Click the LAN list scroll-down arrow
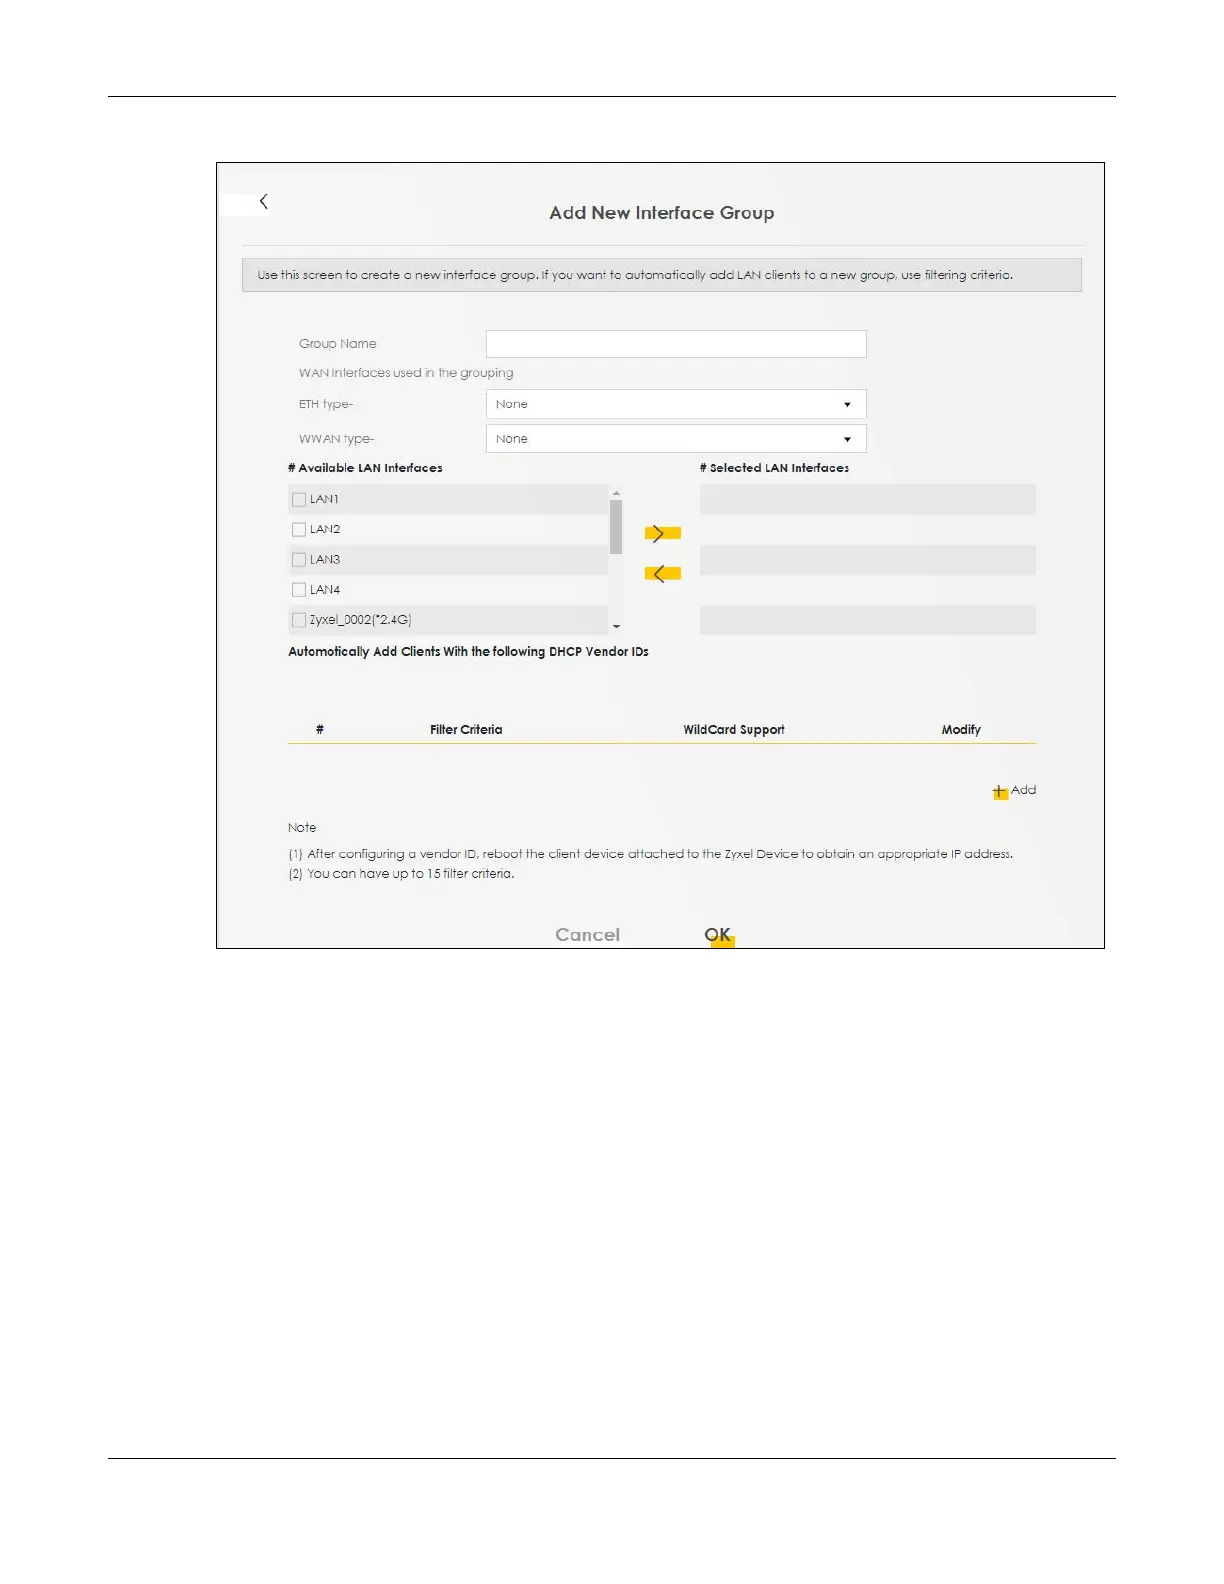This screenshot has height=1584, width=1224. point(616,627)
